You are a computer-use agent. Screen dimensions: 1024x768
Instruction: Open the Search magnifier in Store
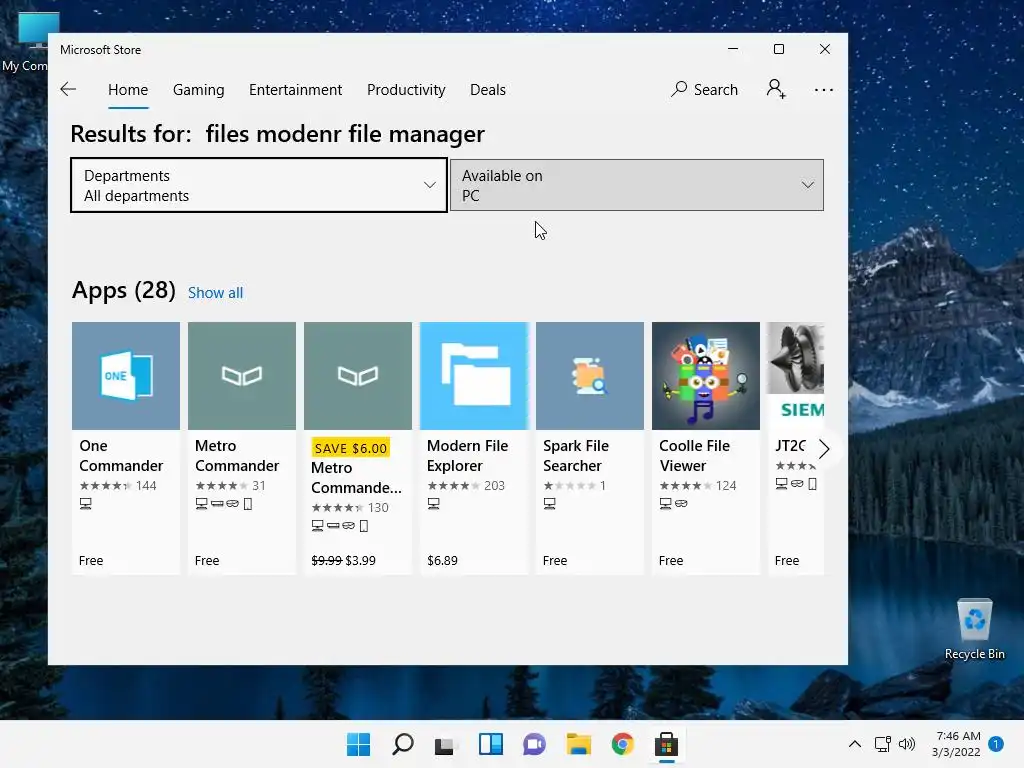pos(704,89)
